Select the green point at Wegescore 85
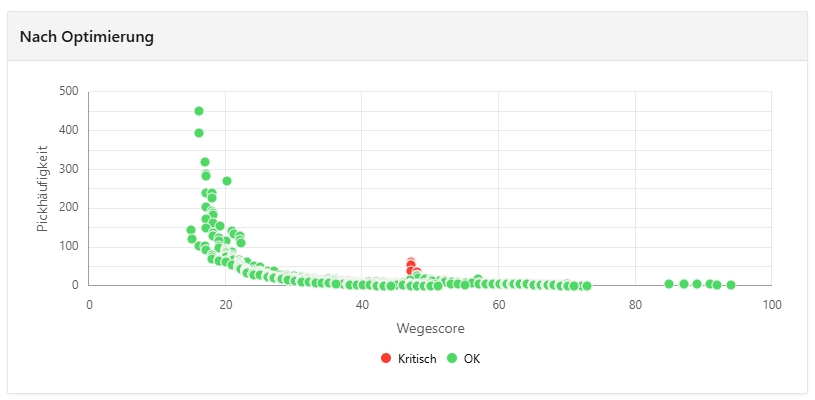 tap(669, 284)
